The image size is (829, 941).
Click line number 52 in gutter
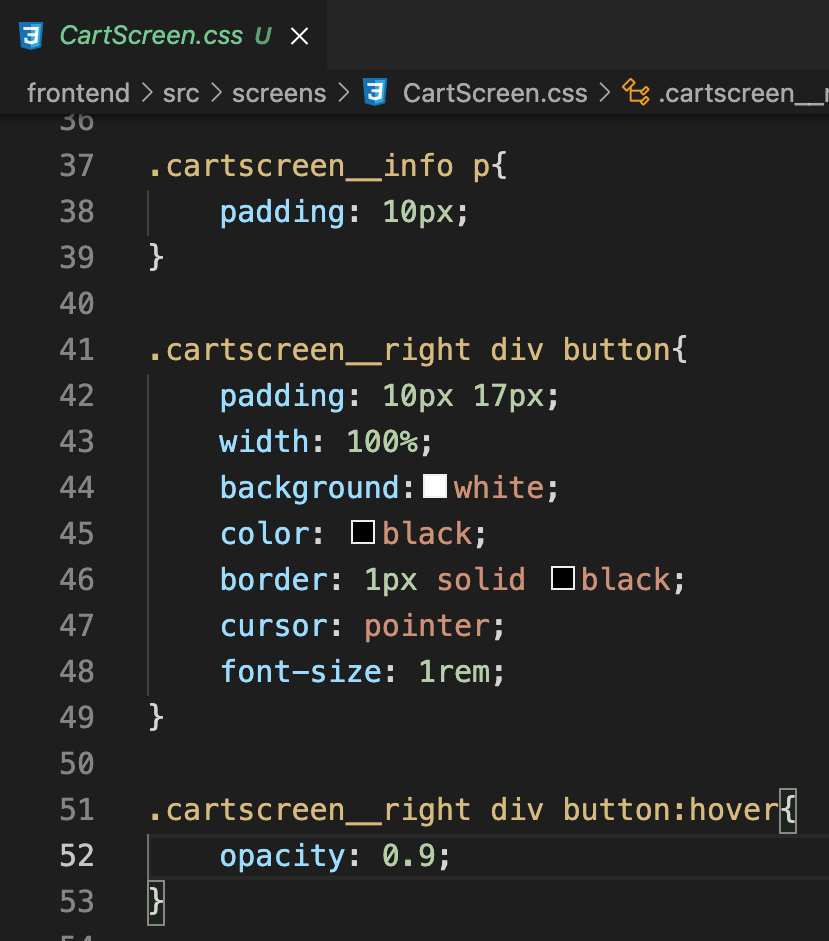(x=77, y=855)
